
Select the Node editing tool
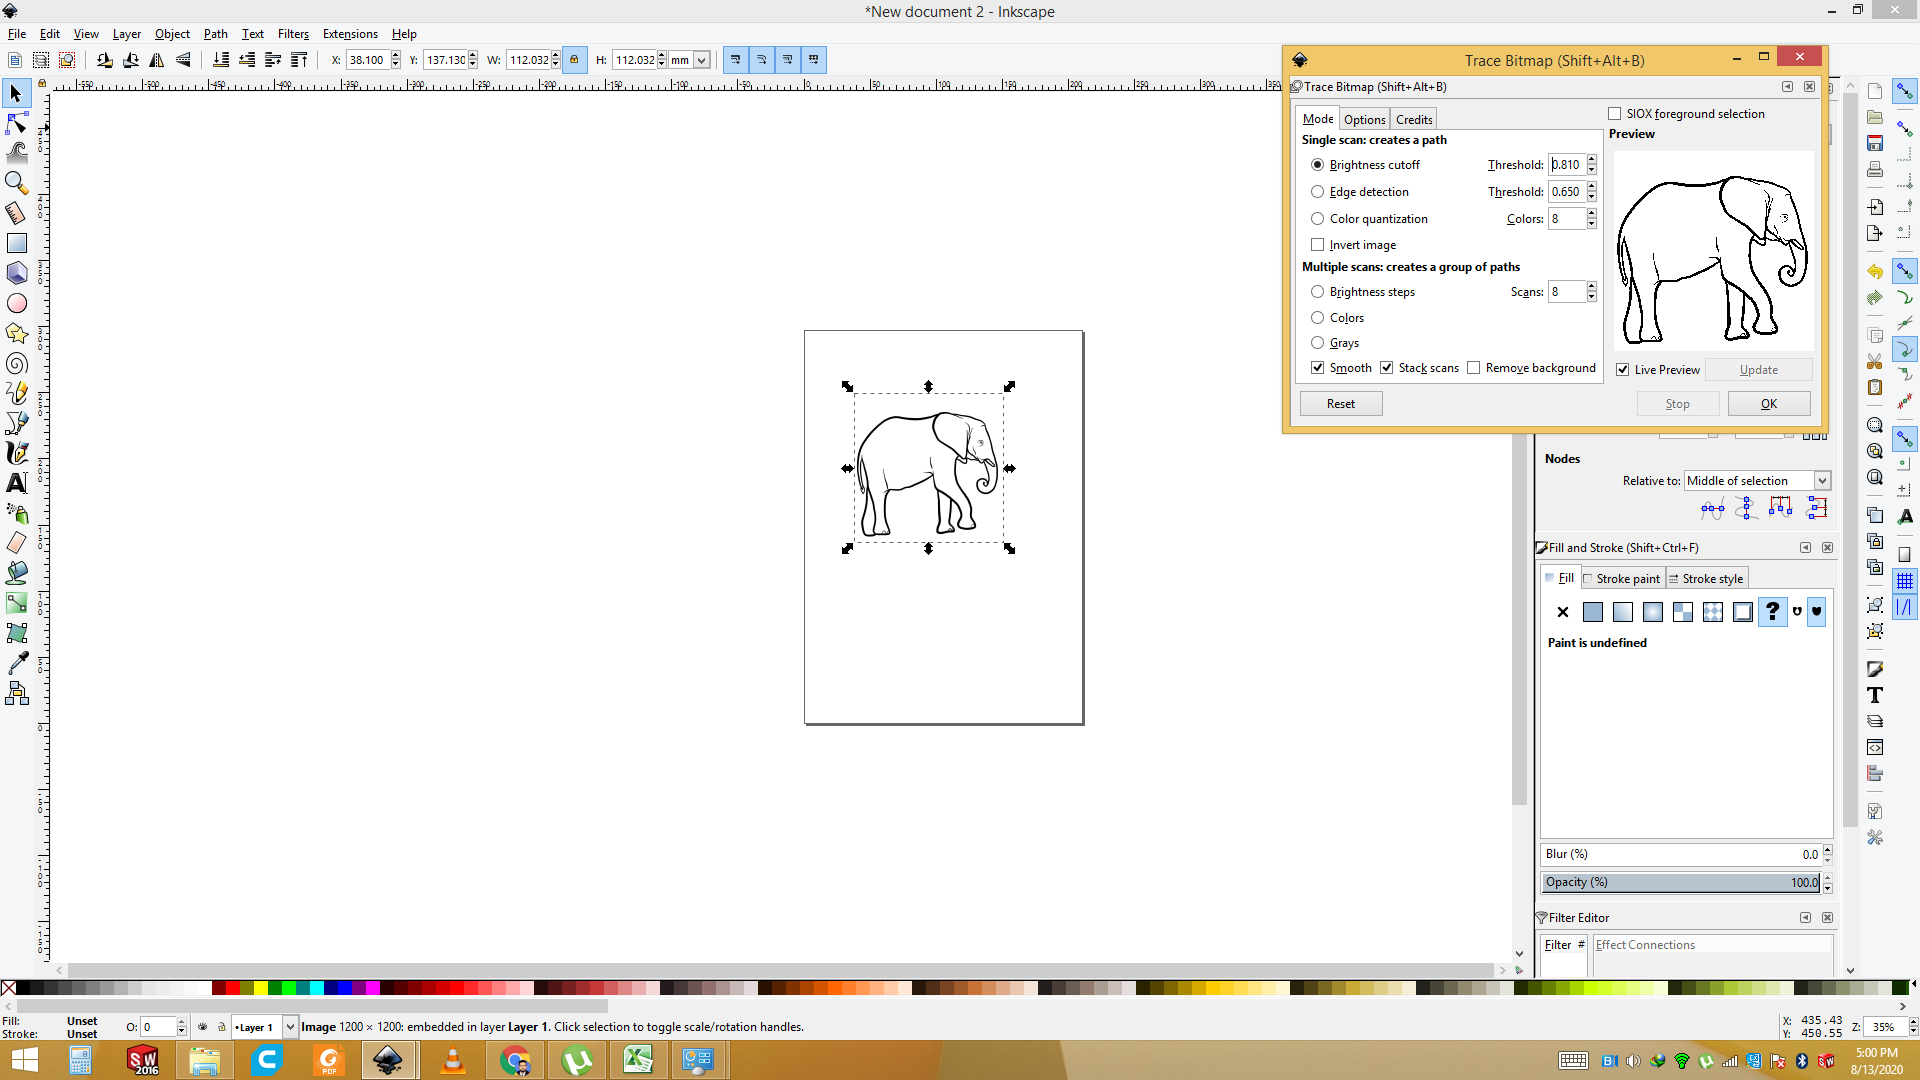[x=16, y=123]
